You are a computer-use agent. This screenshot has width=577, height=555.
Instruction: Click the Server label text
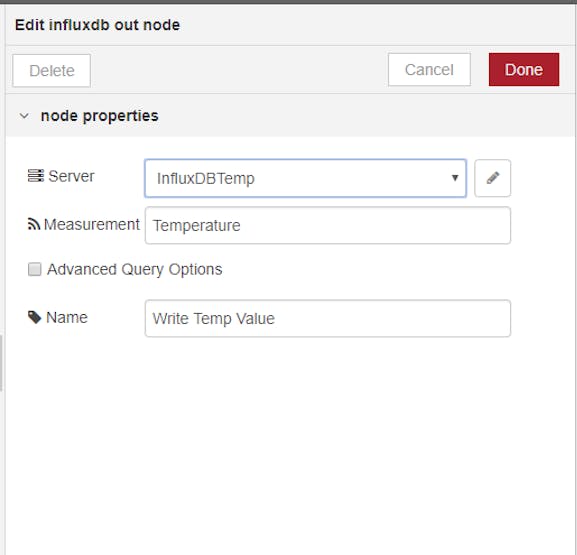point(71,176)
